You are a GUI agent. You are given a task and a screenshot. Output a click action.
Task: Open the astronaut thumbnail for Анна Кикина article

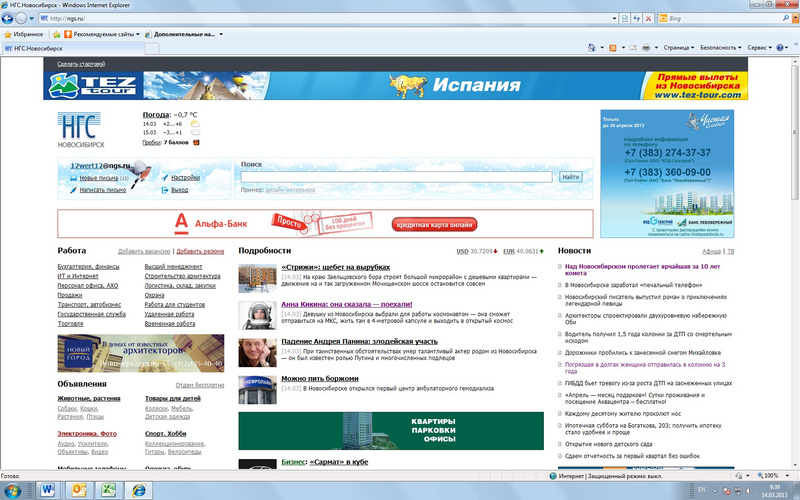257,315
